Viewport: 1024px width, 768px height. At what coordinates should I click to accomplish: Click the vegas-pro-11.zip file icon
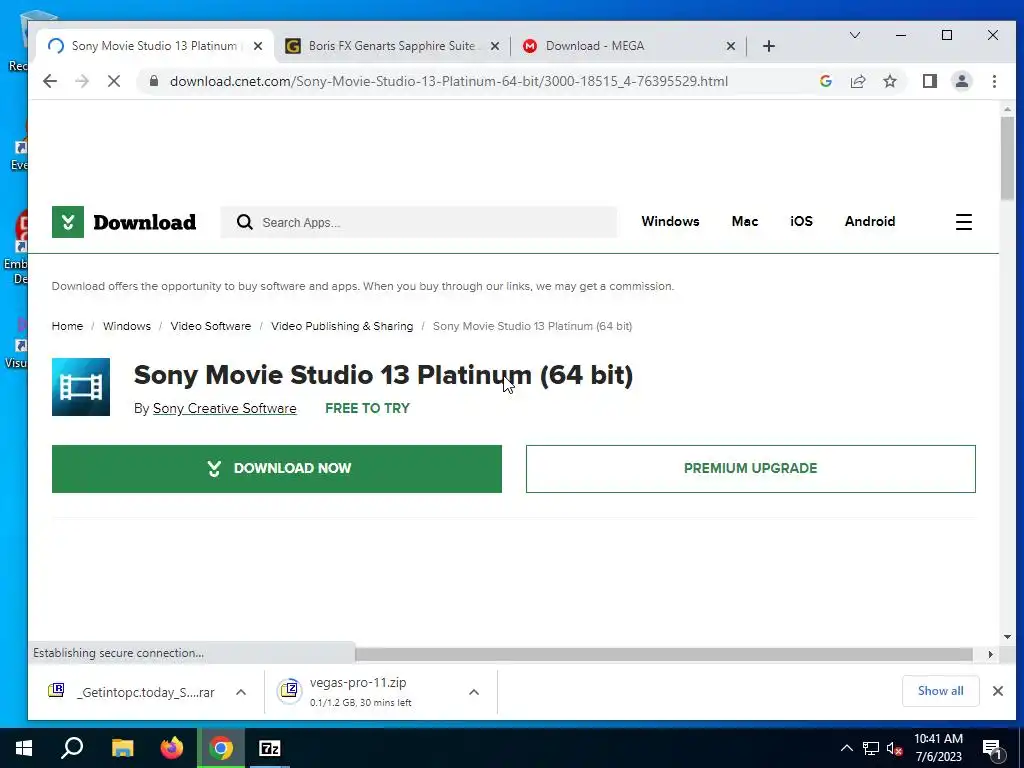click(289, 691)
